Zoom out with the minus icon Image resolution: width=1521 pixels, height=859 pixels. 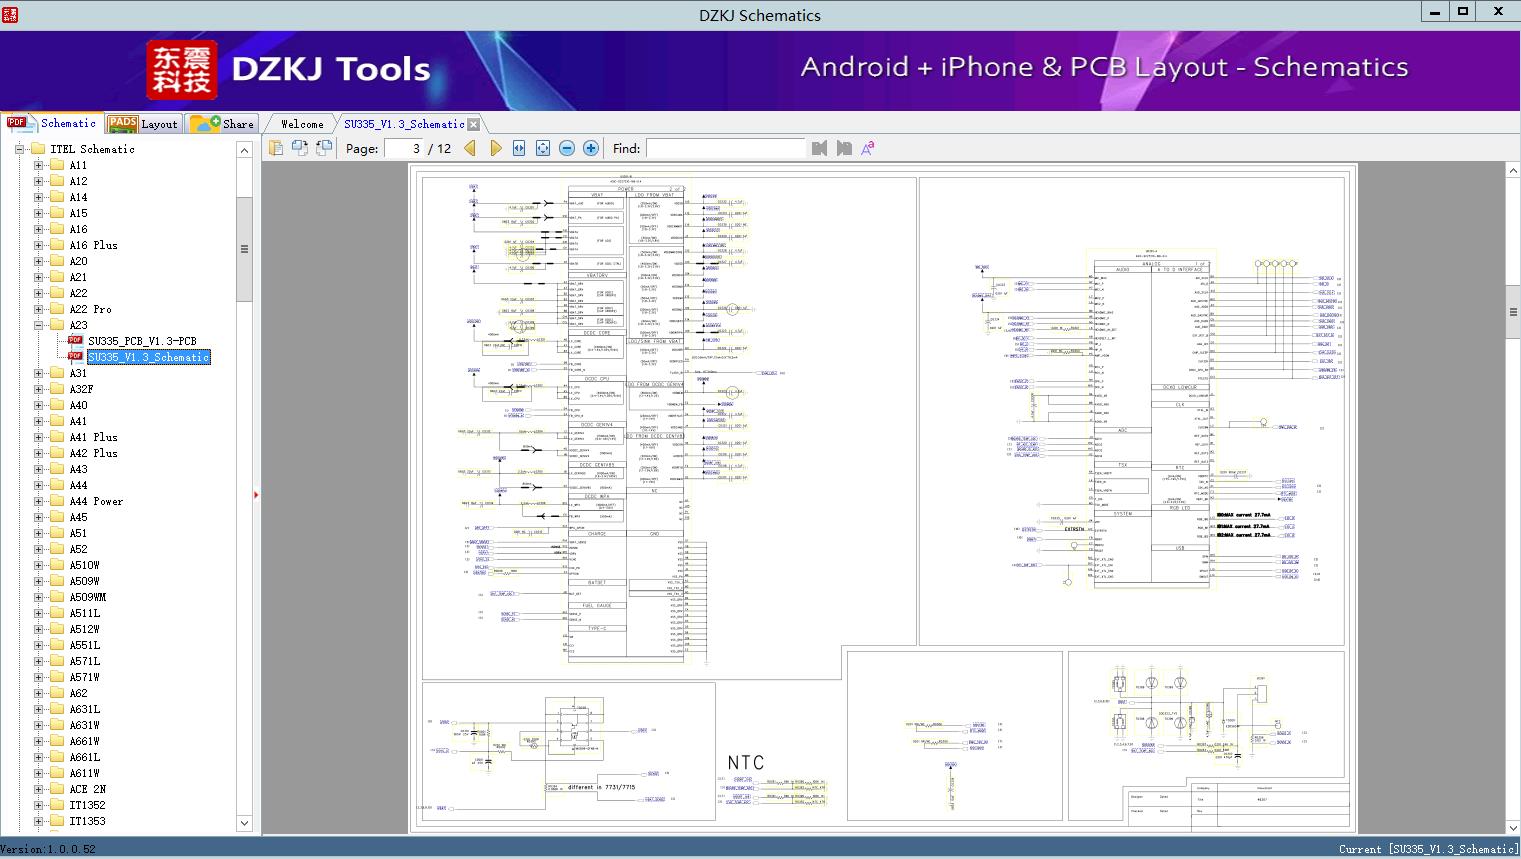tap(567, 148)
